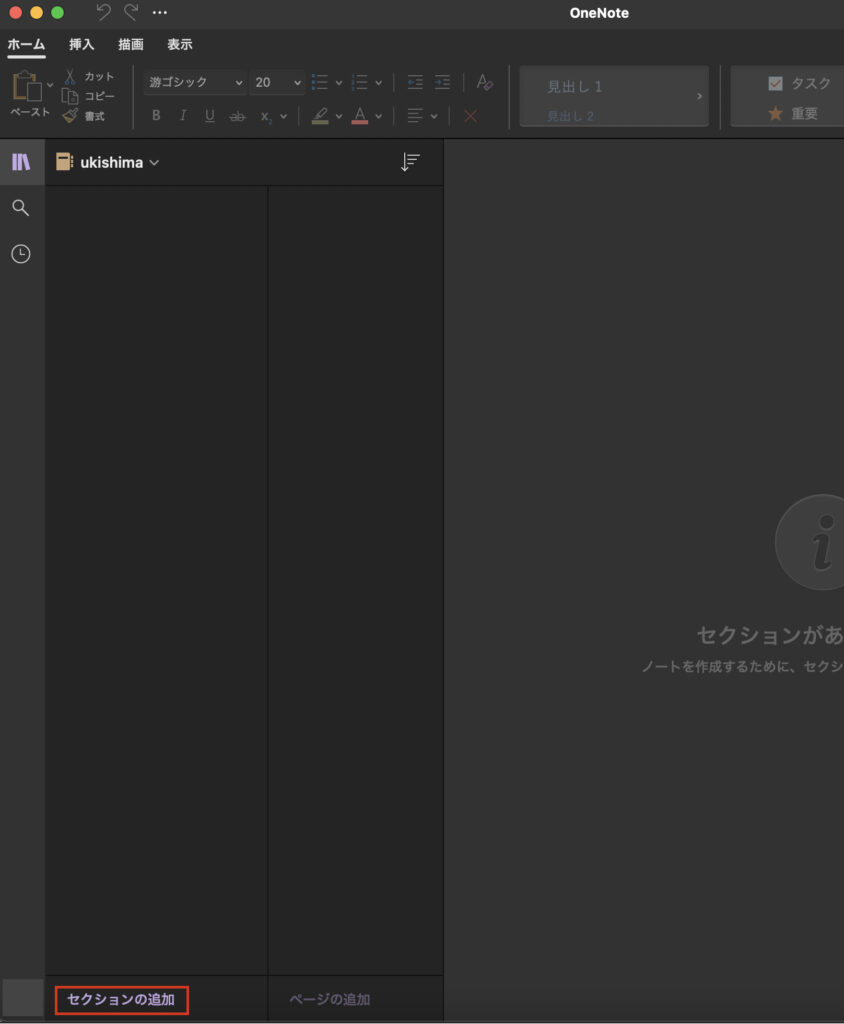
Task: Click the Cut (カット) scissors icon
Action: 70,77
